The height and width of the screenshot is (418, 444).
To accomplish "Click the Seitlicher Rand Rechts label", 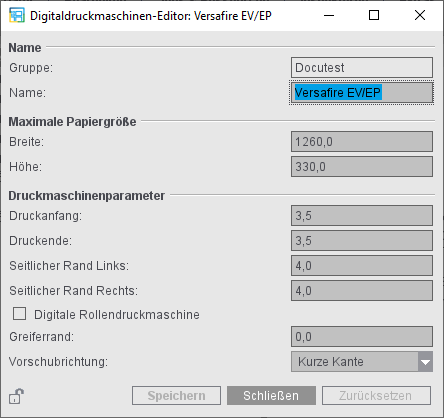I will click(73, 291).
